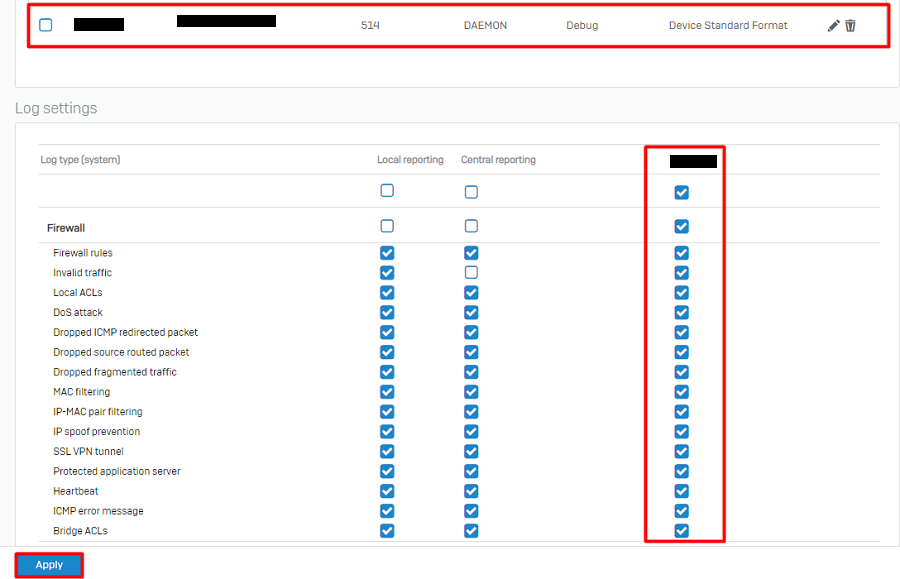This screenshot has width=900, height=579.
Task: Toggle Central reporting select-all checkbox in header row
Action: tap(471, 191)
